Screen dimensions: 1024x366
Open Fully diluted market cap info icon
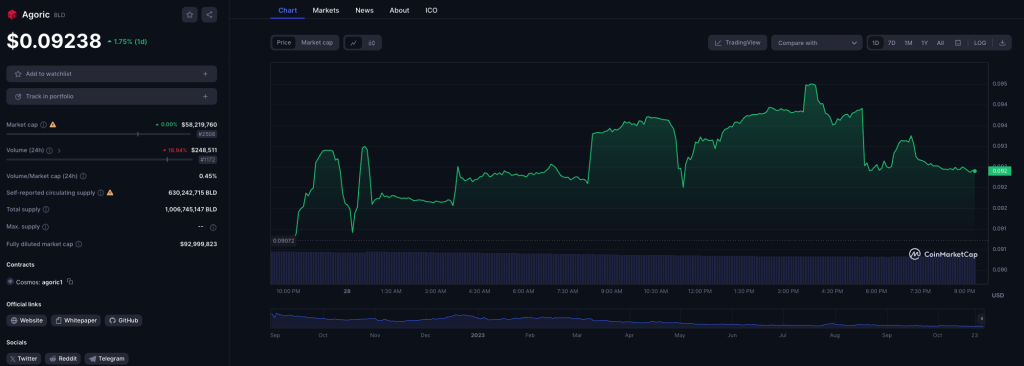point(79,244)
